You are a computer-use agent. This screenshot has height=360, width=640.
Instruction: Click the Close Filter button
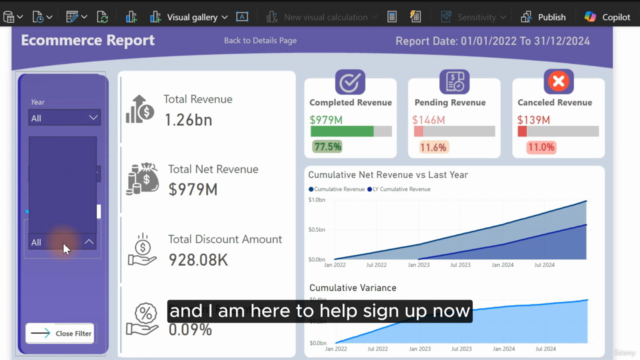[60, 333]
